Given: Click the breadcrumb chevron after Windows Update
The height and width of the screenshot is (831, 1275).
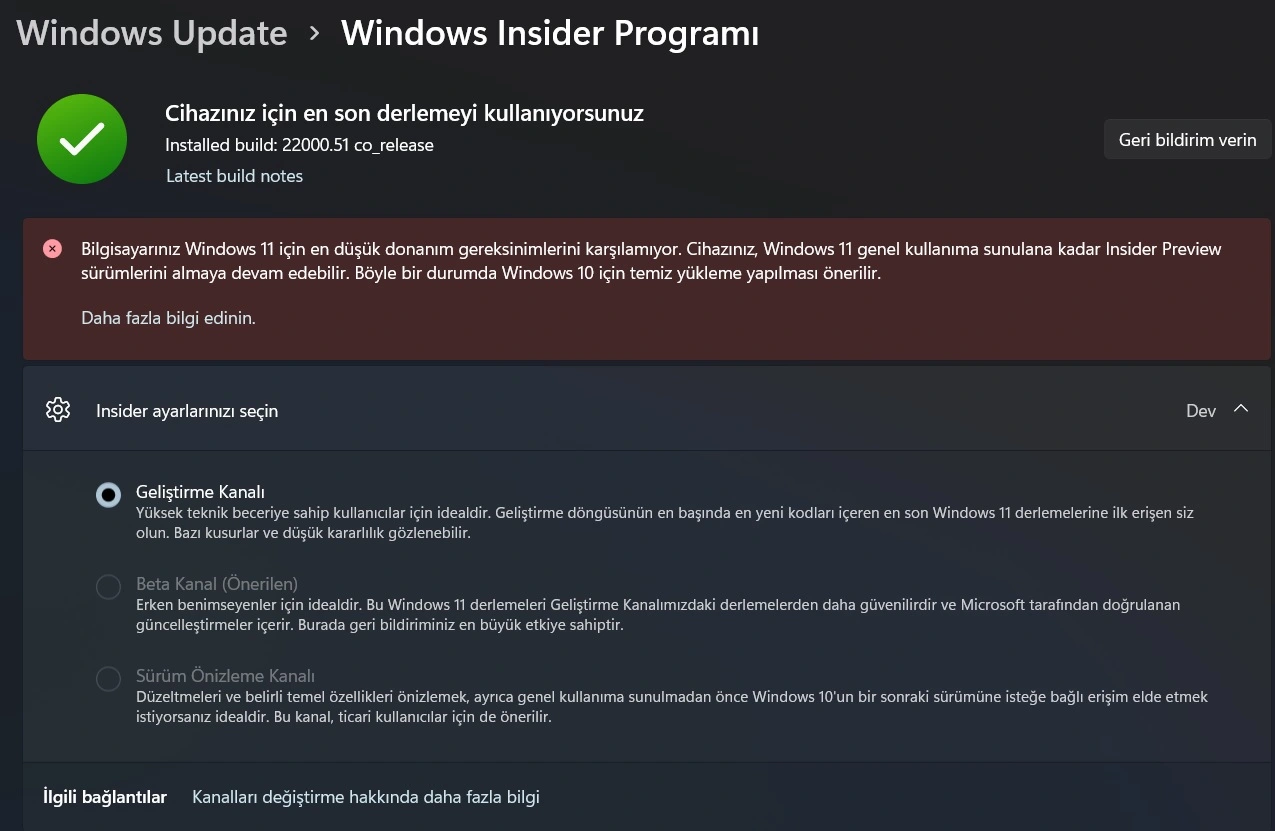Looking at the screenshot, I should pyautogui.click(x=315, y=34).
